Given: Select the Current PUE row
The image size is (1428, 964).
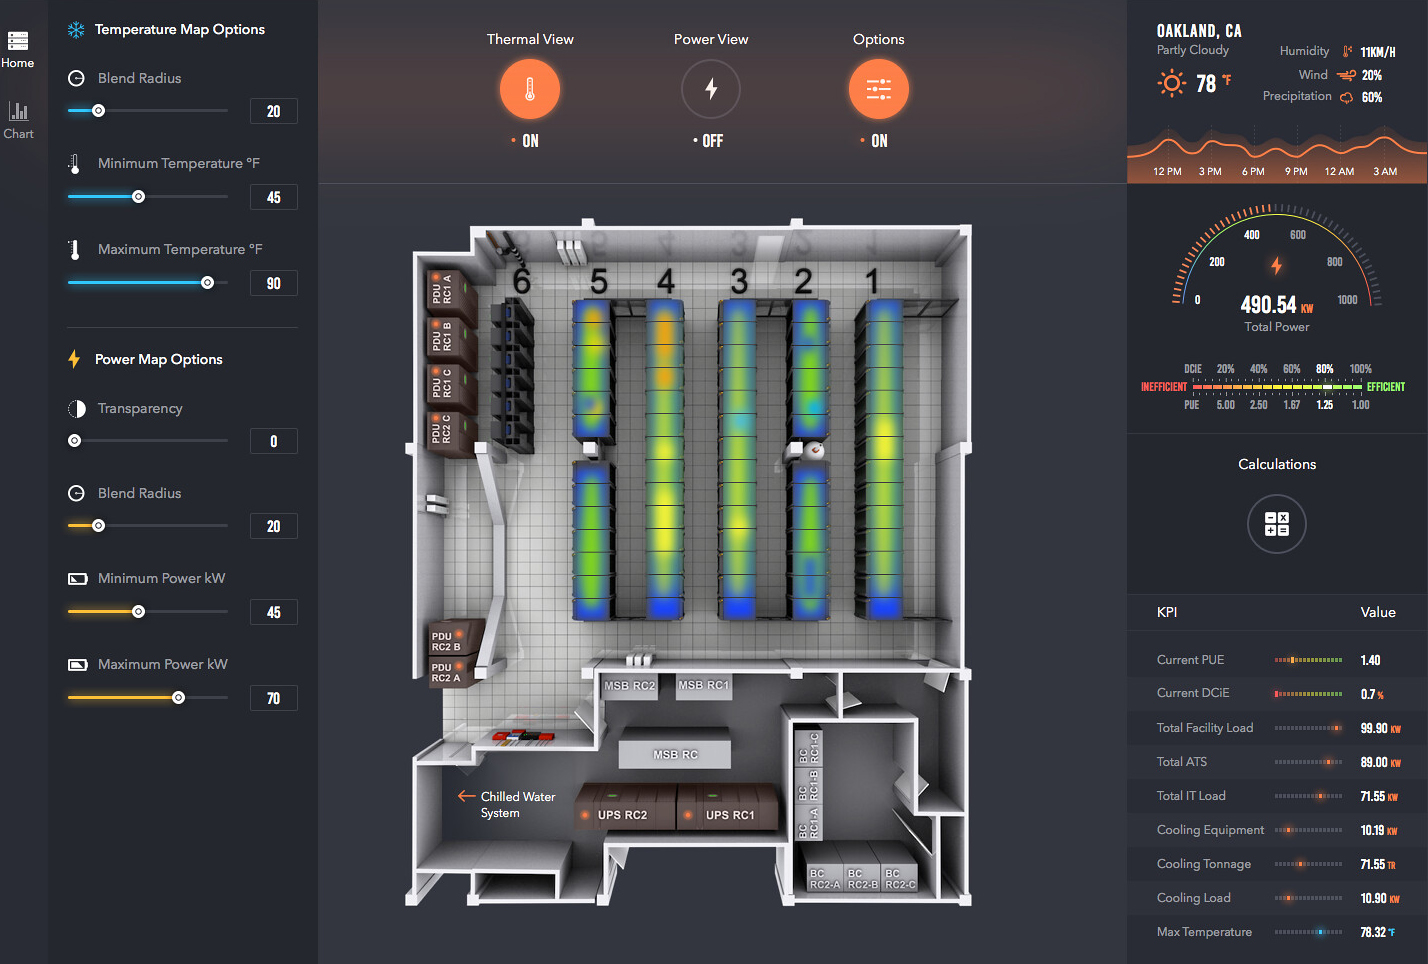Looking at the screenshot, I should (1276, 660).
